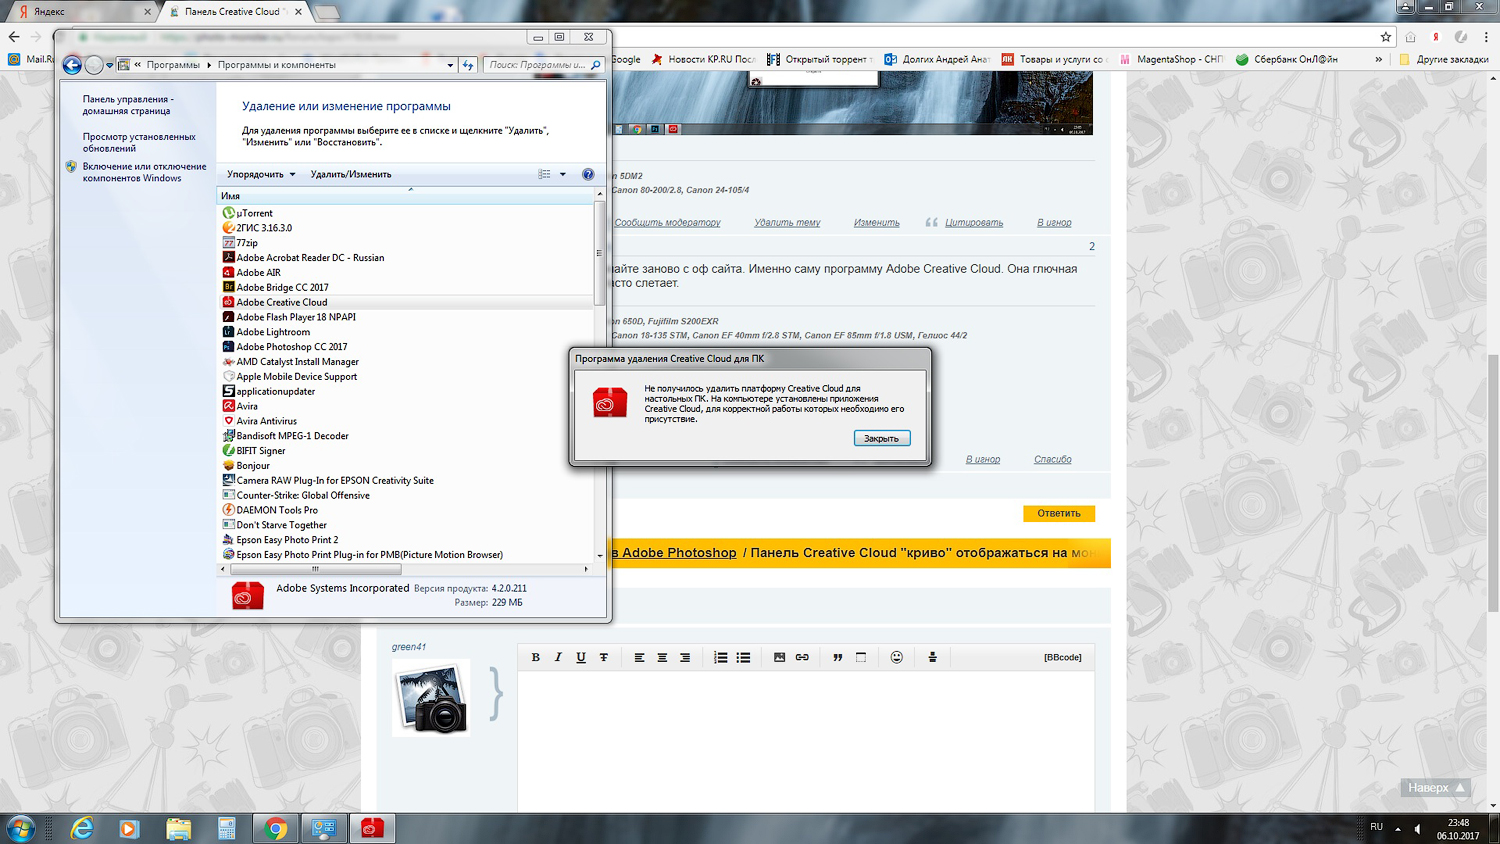Open the Упорядочить dropdown menu

261,174
